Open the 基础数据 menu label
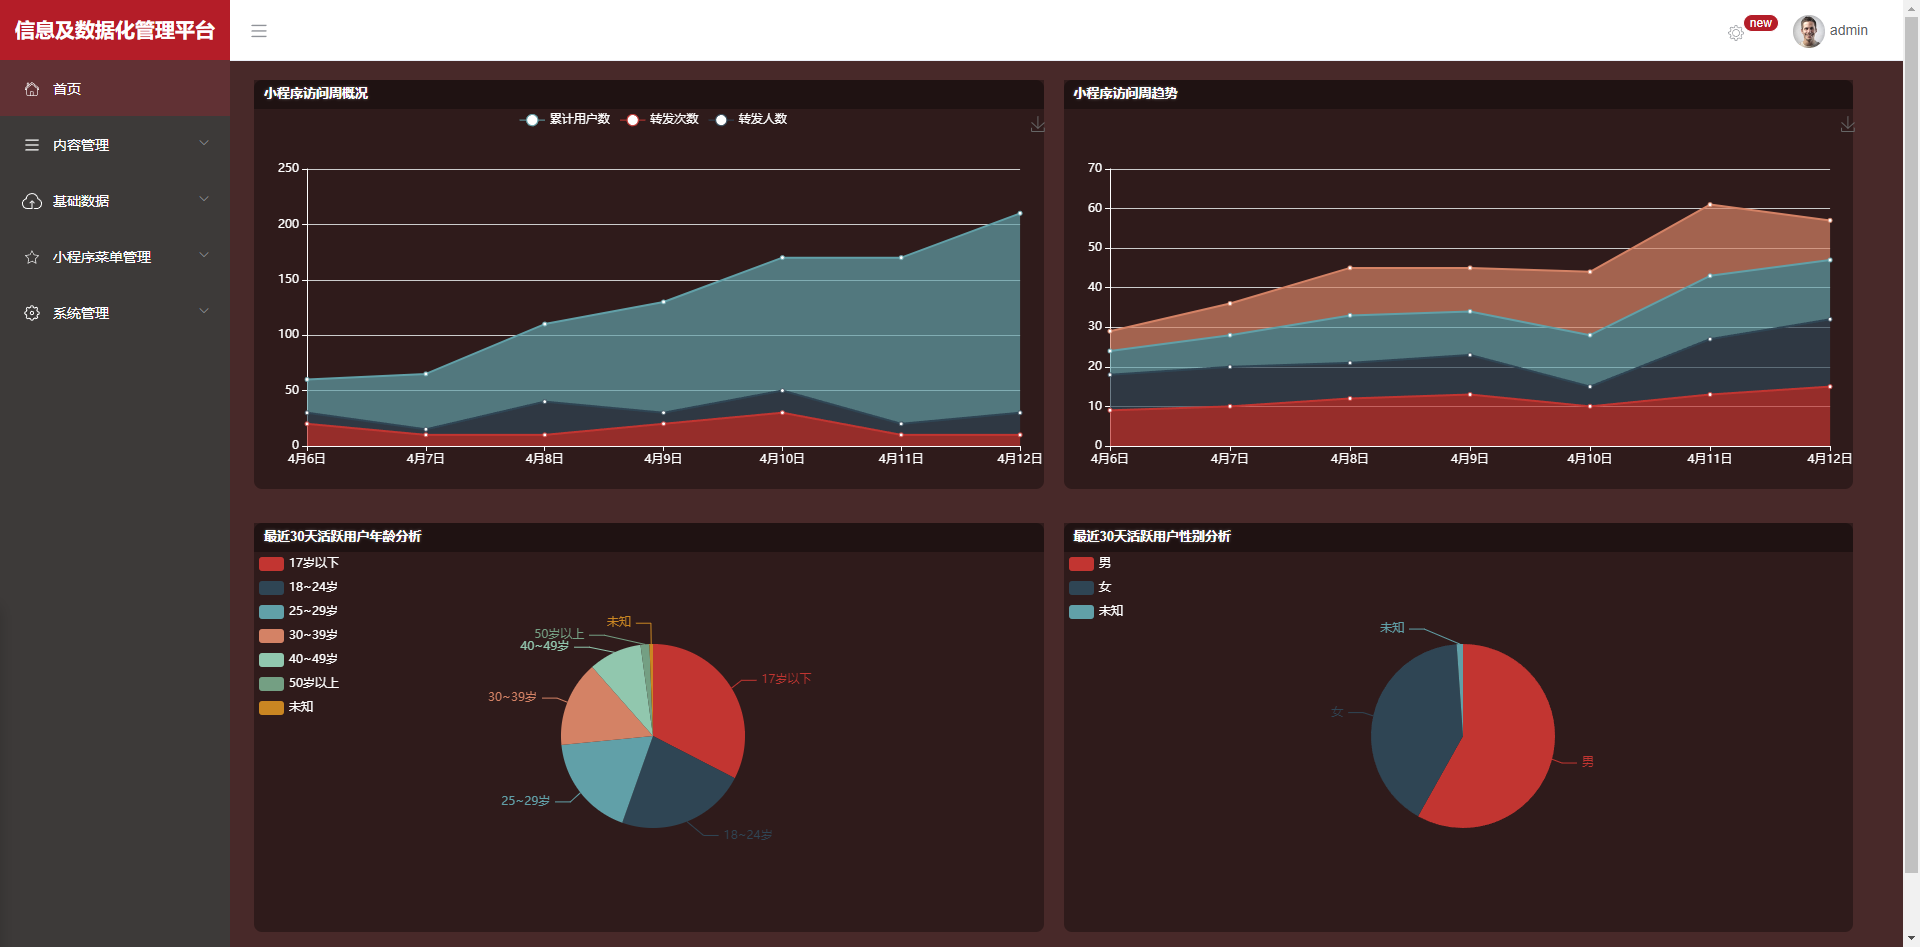This screenshot has height=947, width=1920. 81,201
